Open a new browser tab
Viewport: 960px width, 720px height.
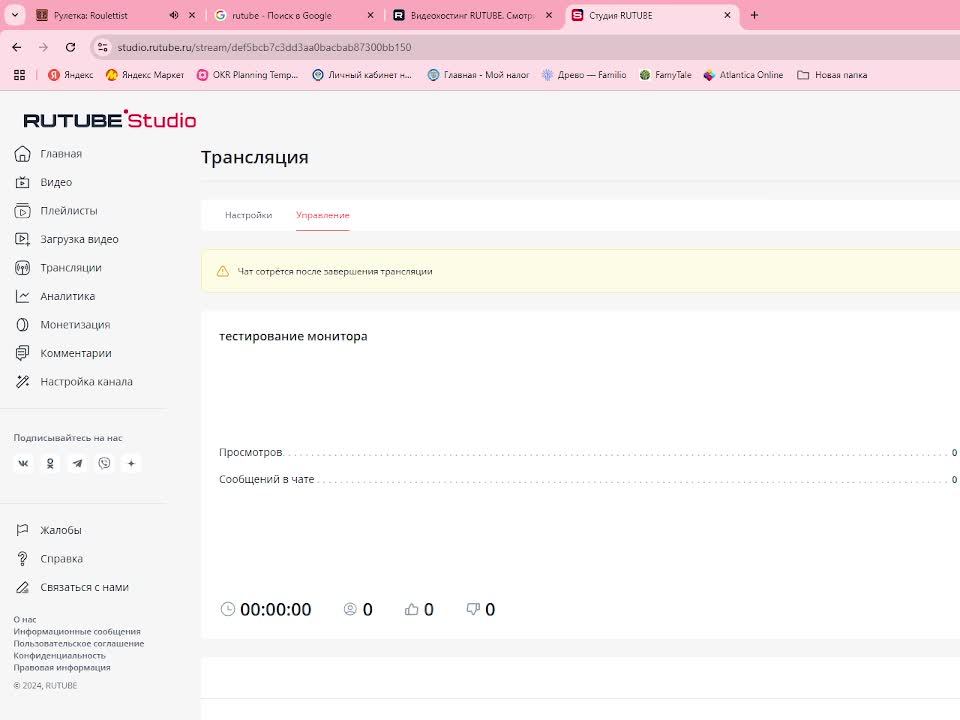(x=754, y=15)
